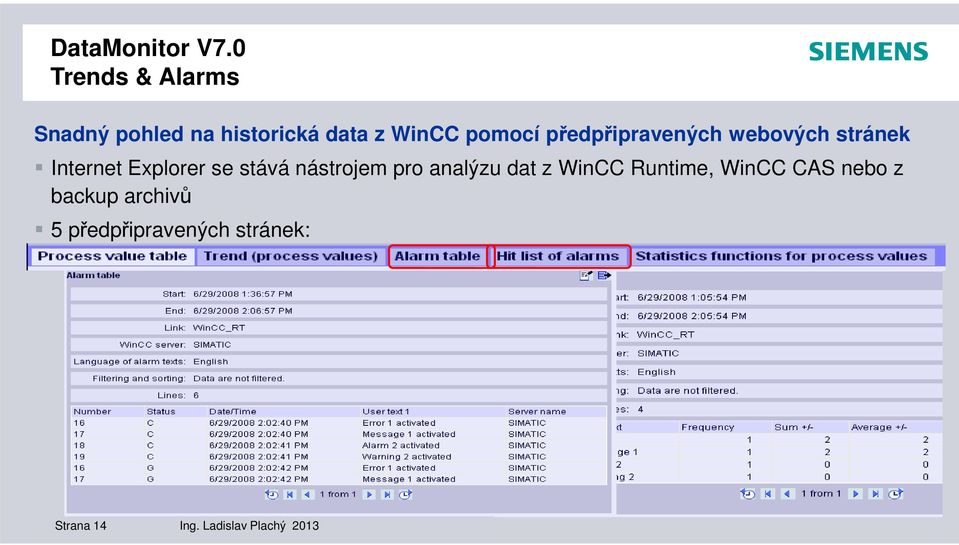Viewport: 959px width, 545px height.
Task: Click the edit/configure icon in Alarm table header
Action: 585,275
